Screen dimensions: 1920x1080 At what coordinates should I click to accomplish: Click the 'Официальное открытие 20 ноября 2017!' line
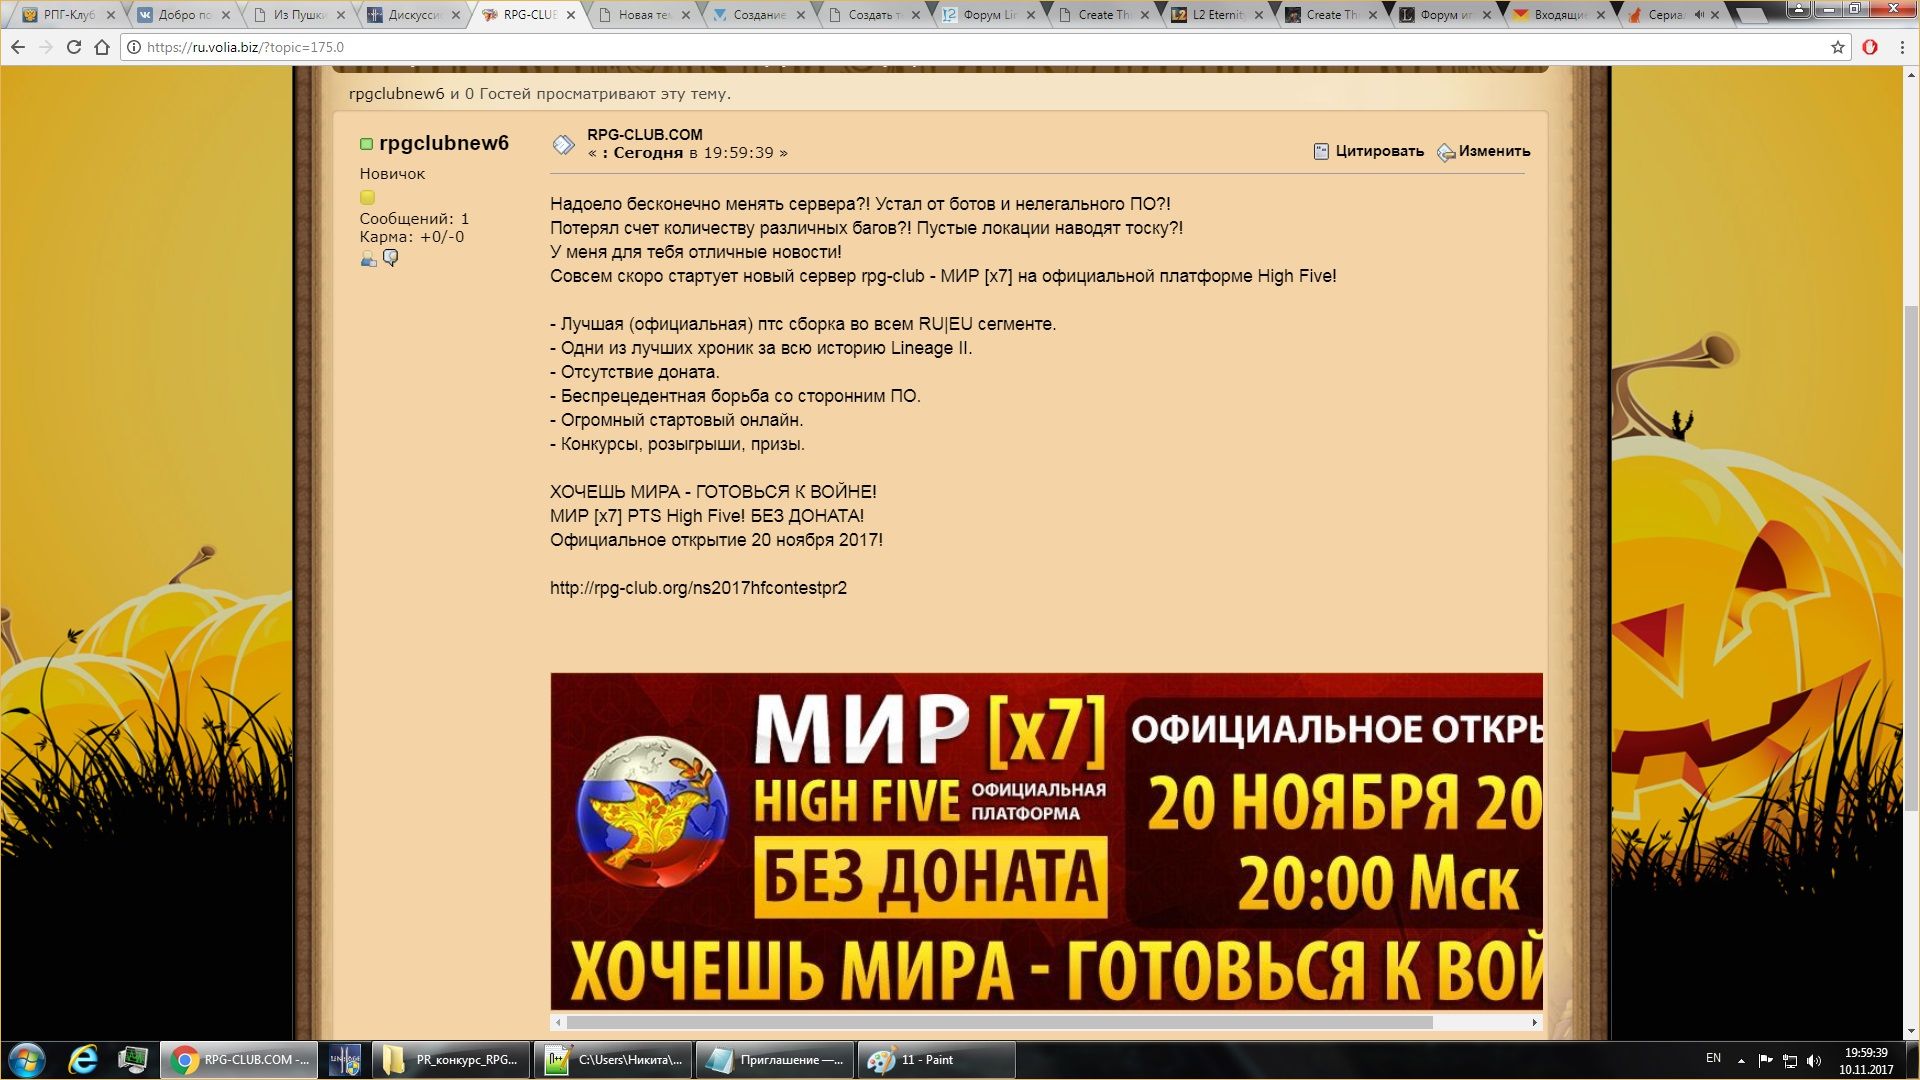point(716,540)
